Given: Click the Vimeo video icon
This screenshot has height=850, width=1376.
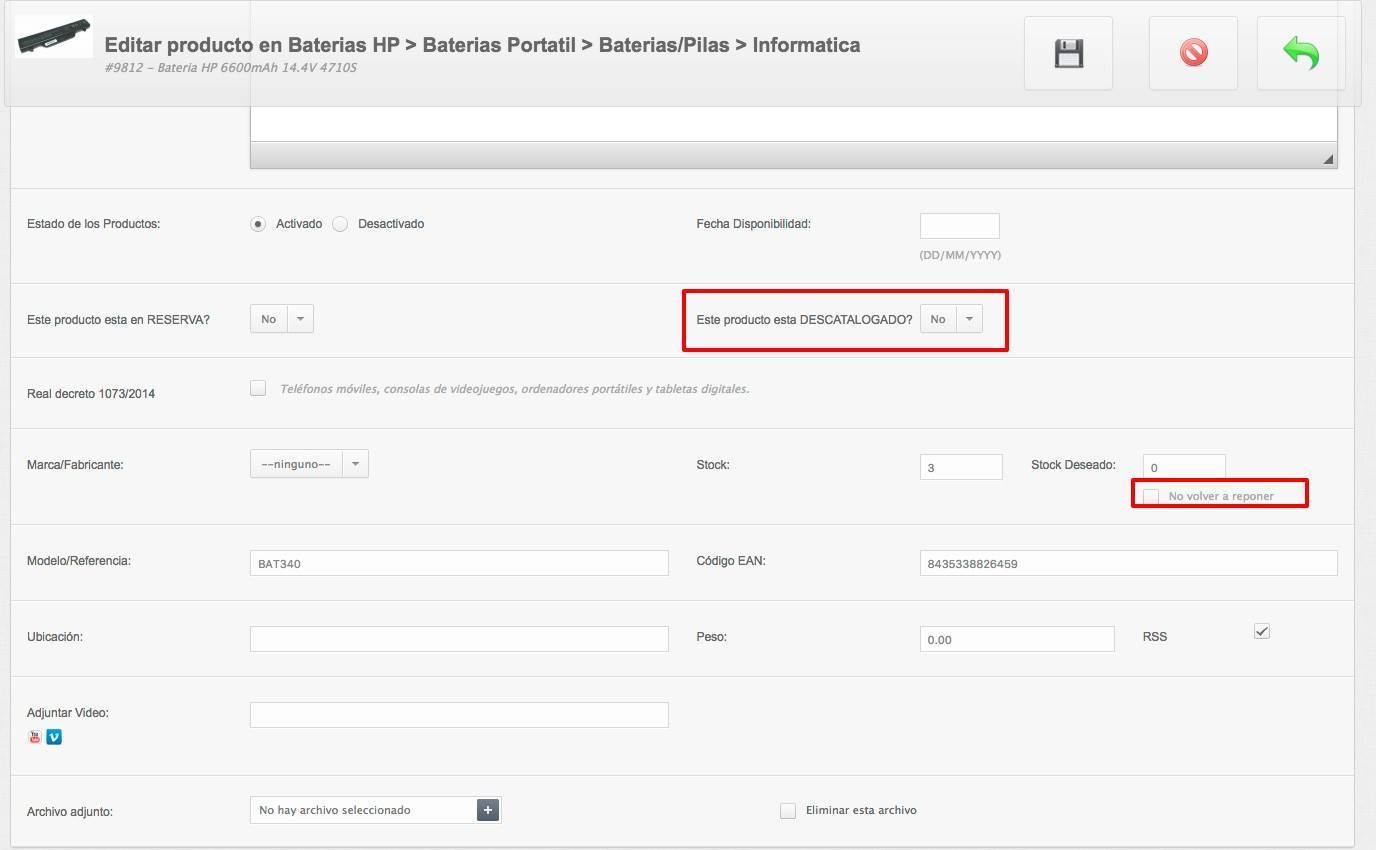Looking at the screenshot, I should coord(54,737).
